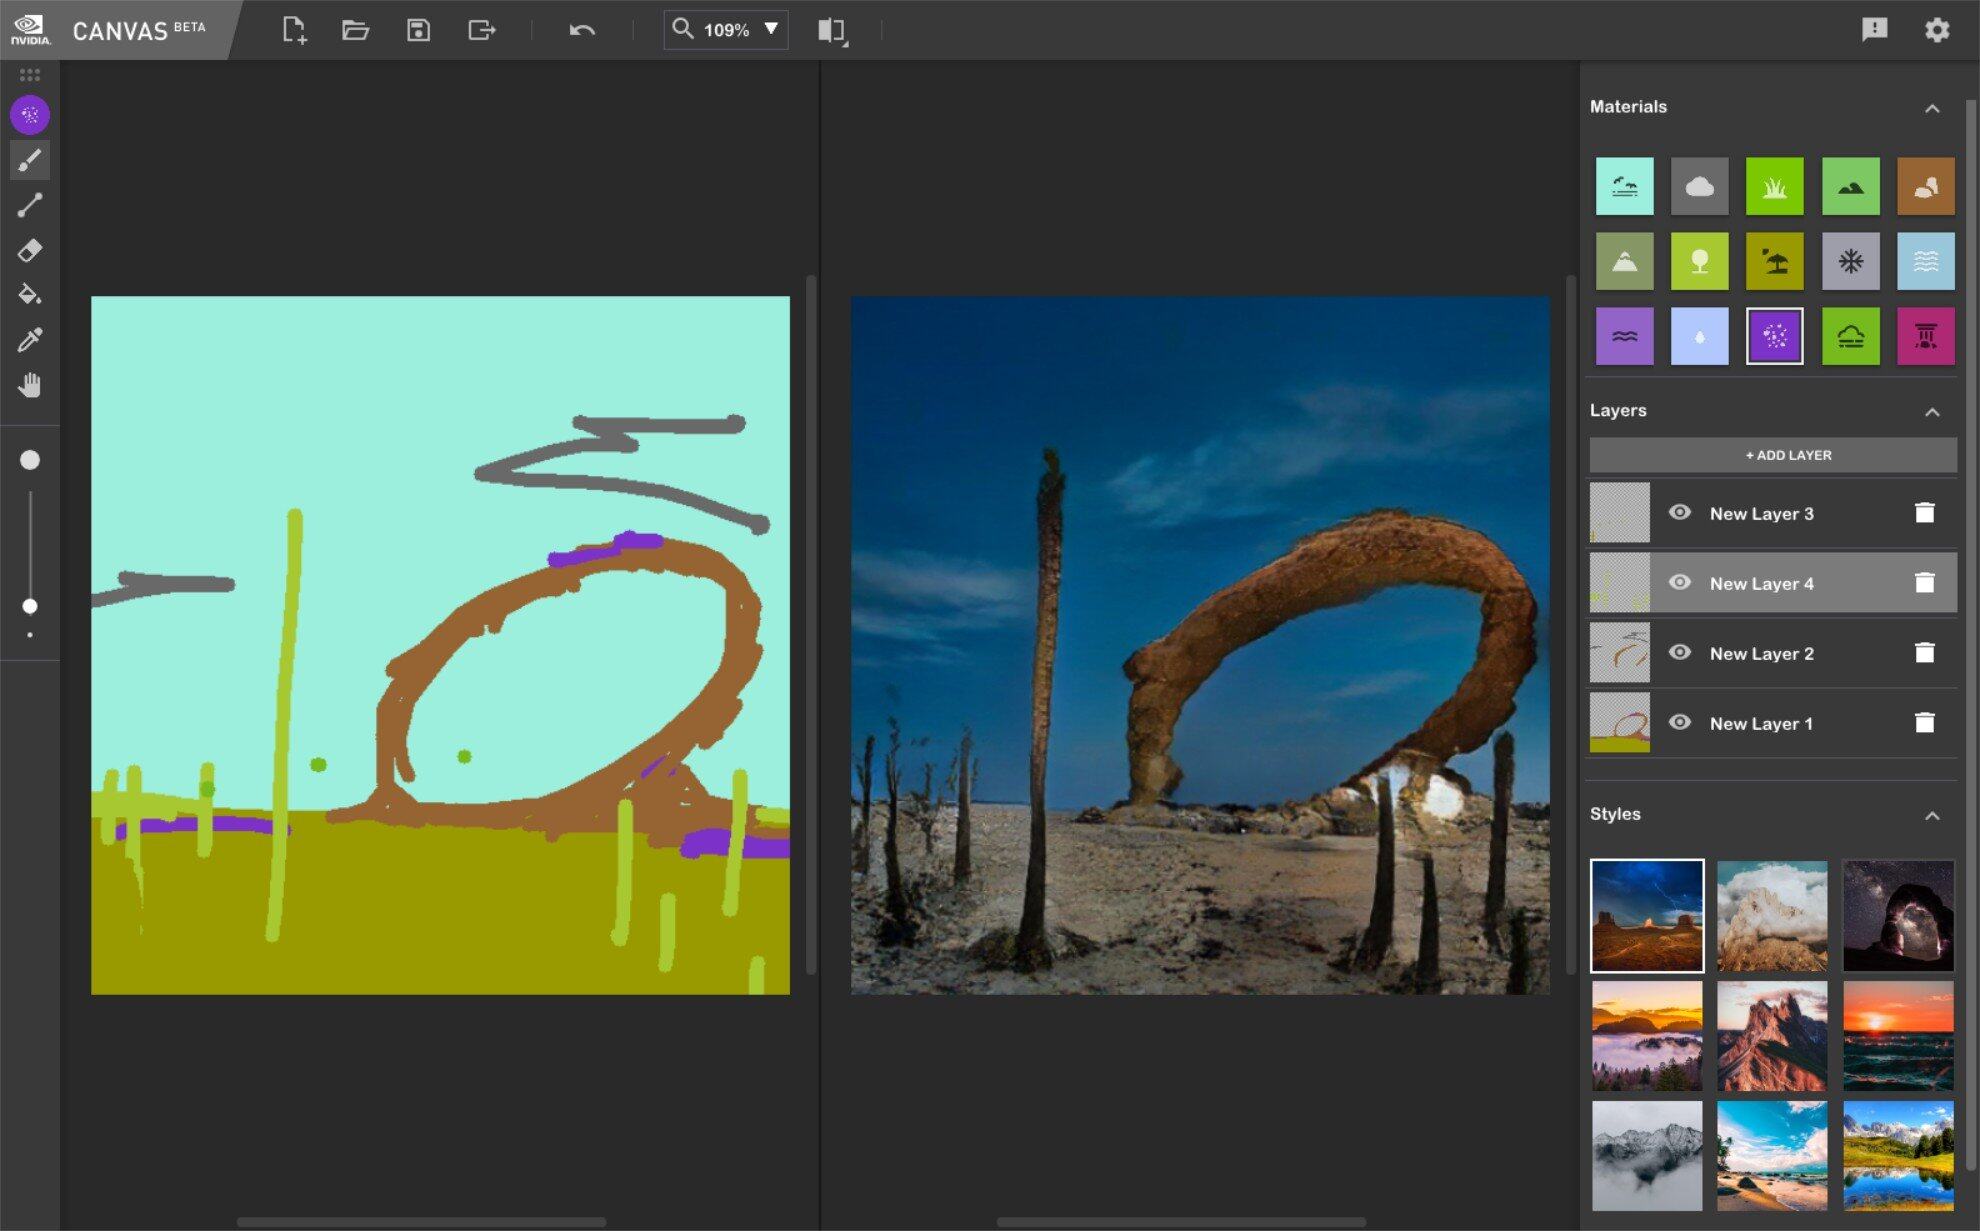The width and height of the screenshot is (1980, 1231).
Task: Choose the purple River material
Action: pyautogui.click(x=1624, y=336)
